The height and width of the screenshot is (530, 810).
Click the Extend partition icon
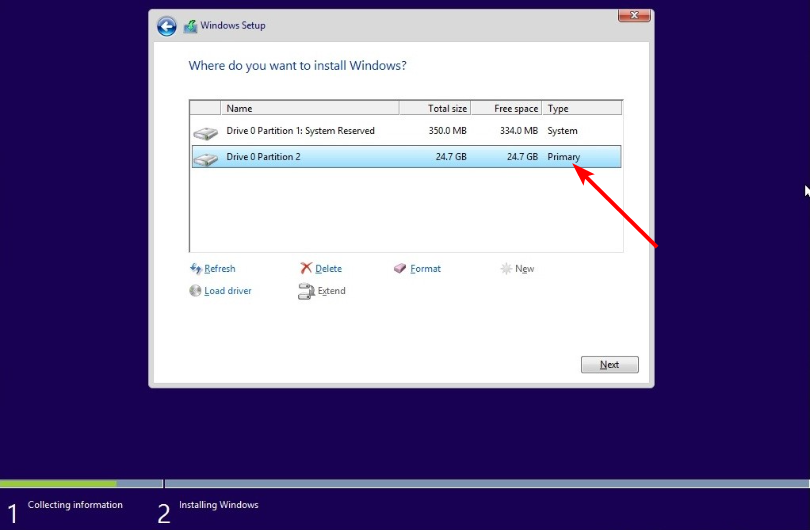click(306, 291)
